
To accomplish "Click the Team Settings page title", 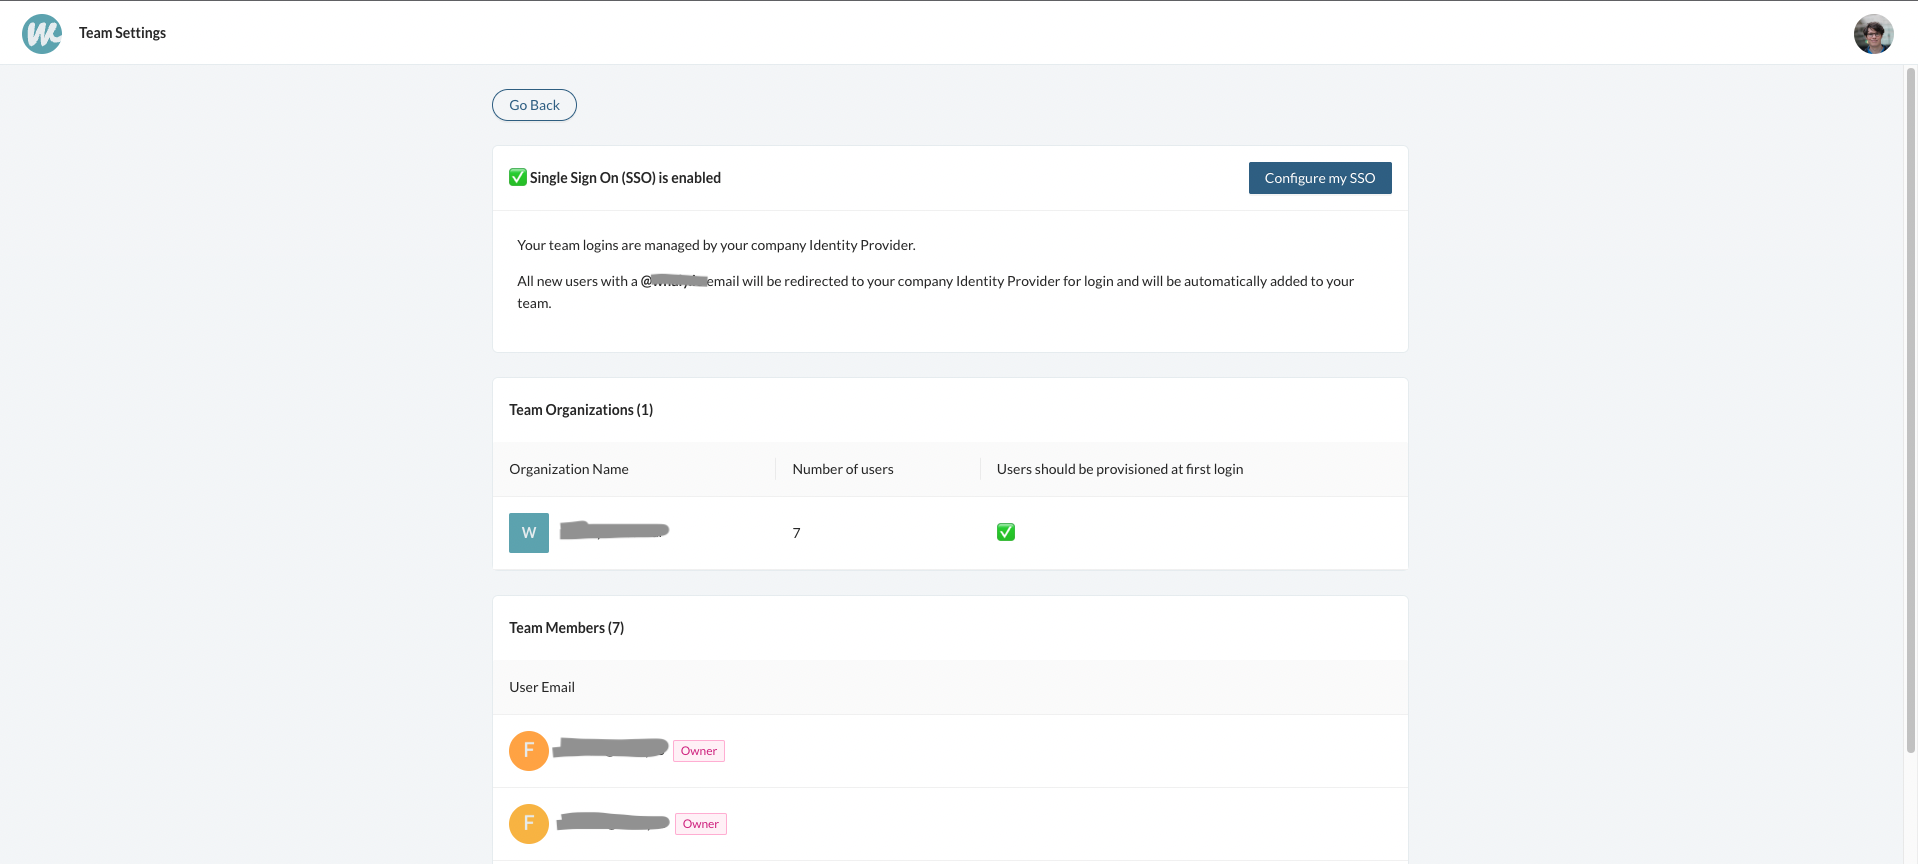I will tap(123, 33).
